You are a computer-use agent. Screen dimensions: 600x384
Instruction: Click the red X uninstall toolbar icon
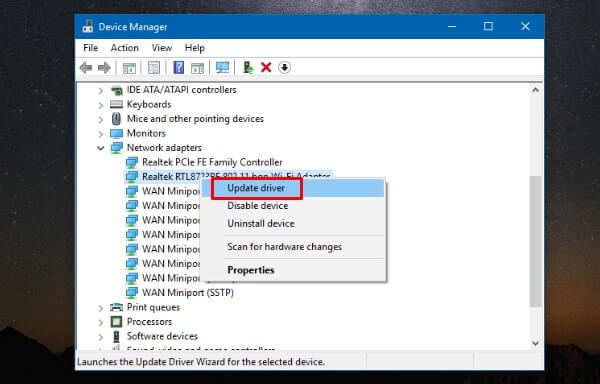coord(266,68)
